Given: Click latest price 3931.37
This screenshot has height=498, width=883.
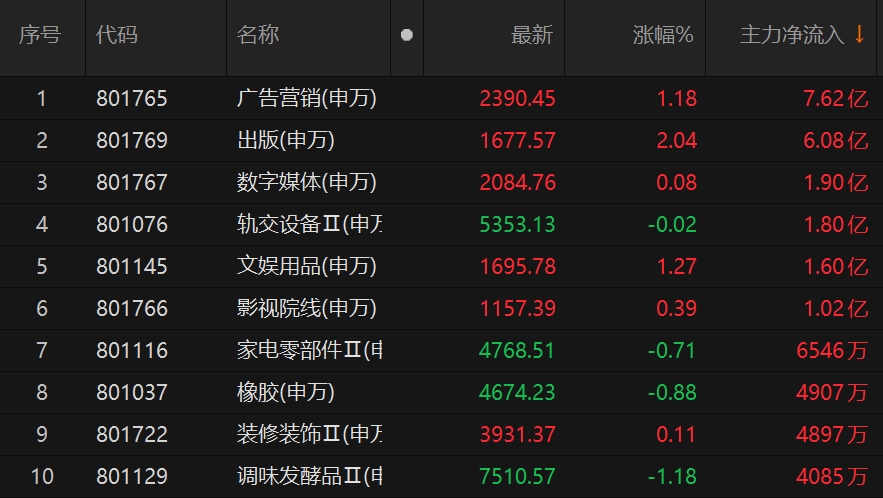Looking at the screenshot, I should click(x=518, y=435).
